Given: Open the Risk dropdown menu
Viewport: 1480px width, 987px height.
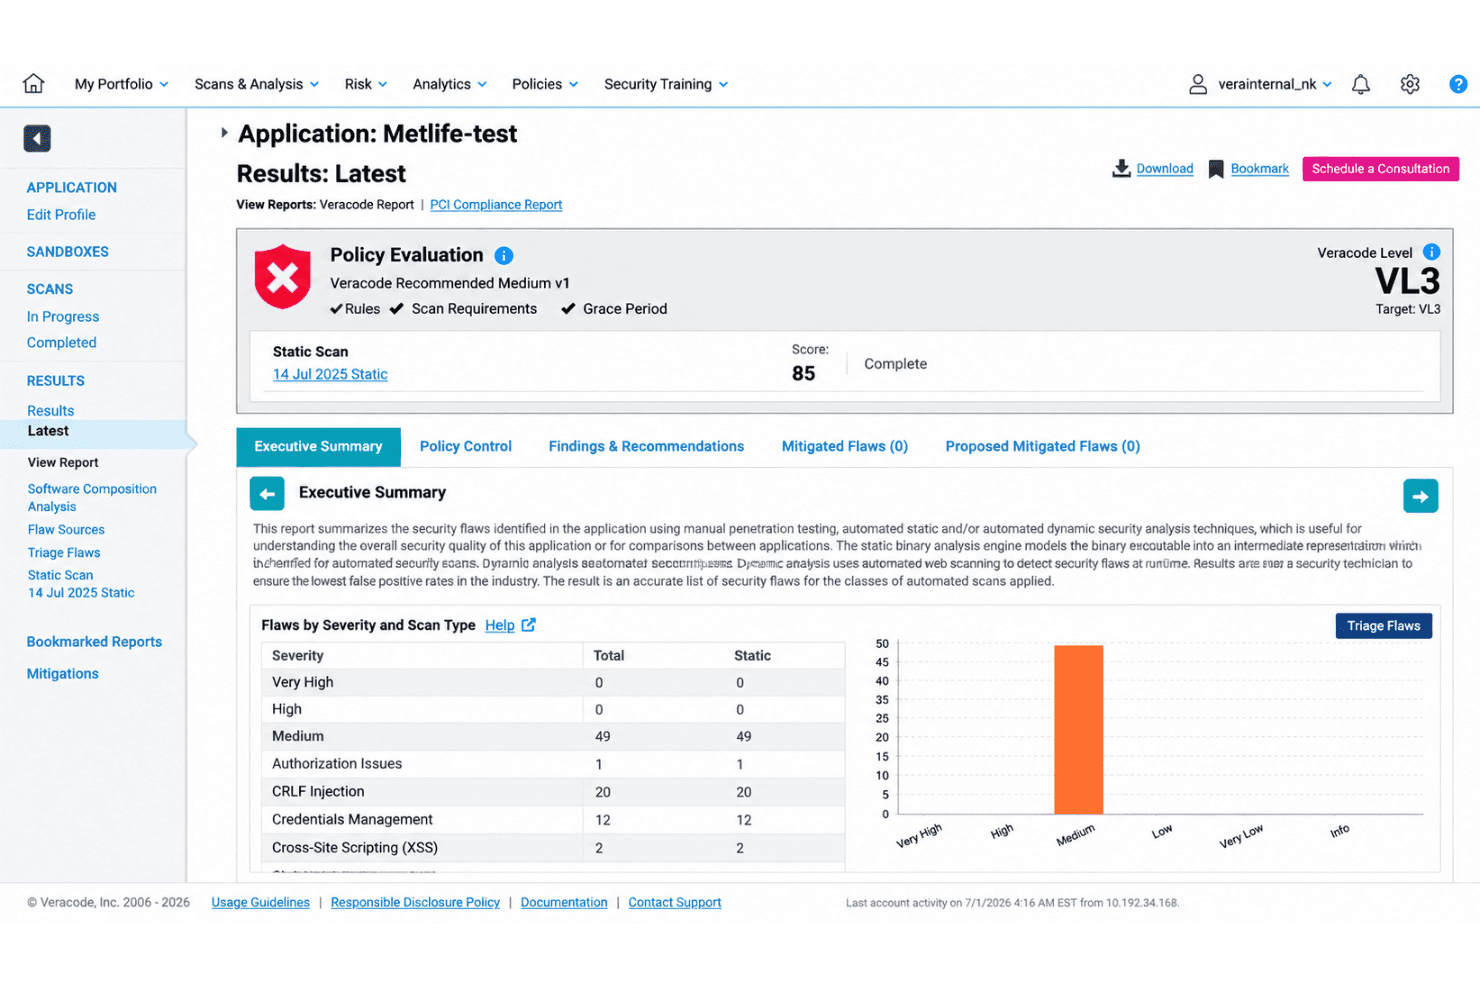Looking at the screenshot, I should pyautogui.click(x=366, y=84).
